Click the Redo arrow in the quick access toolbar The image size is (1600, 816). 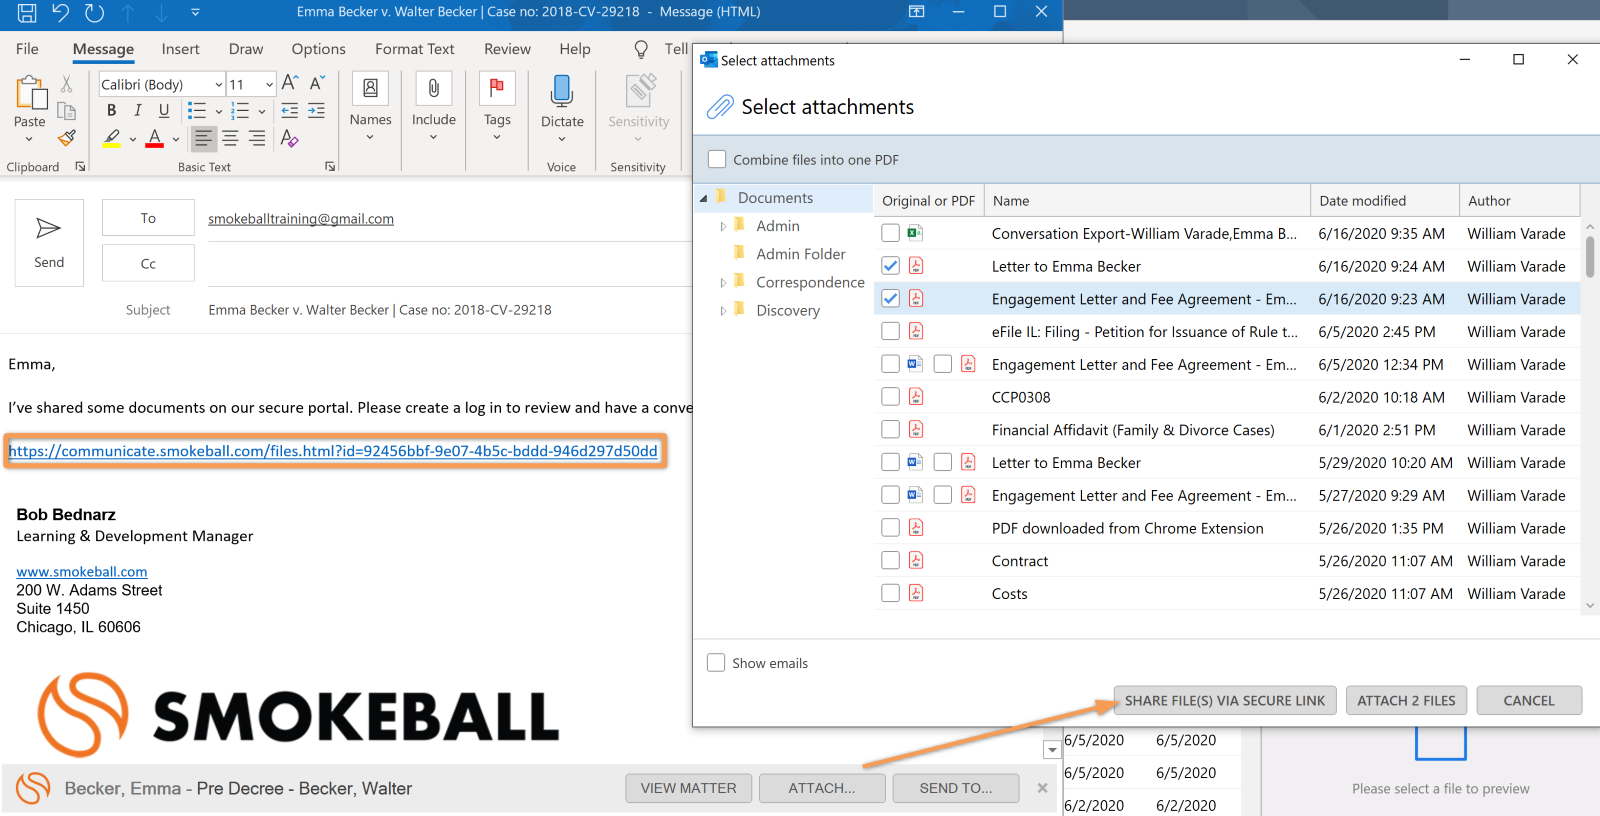(x=94, y=12)
